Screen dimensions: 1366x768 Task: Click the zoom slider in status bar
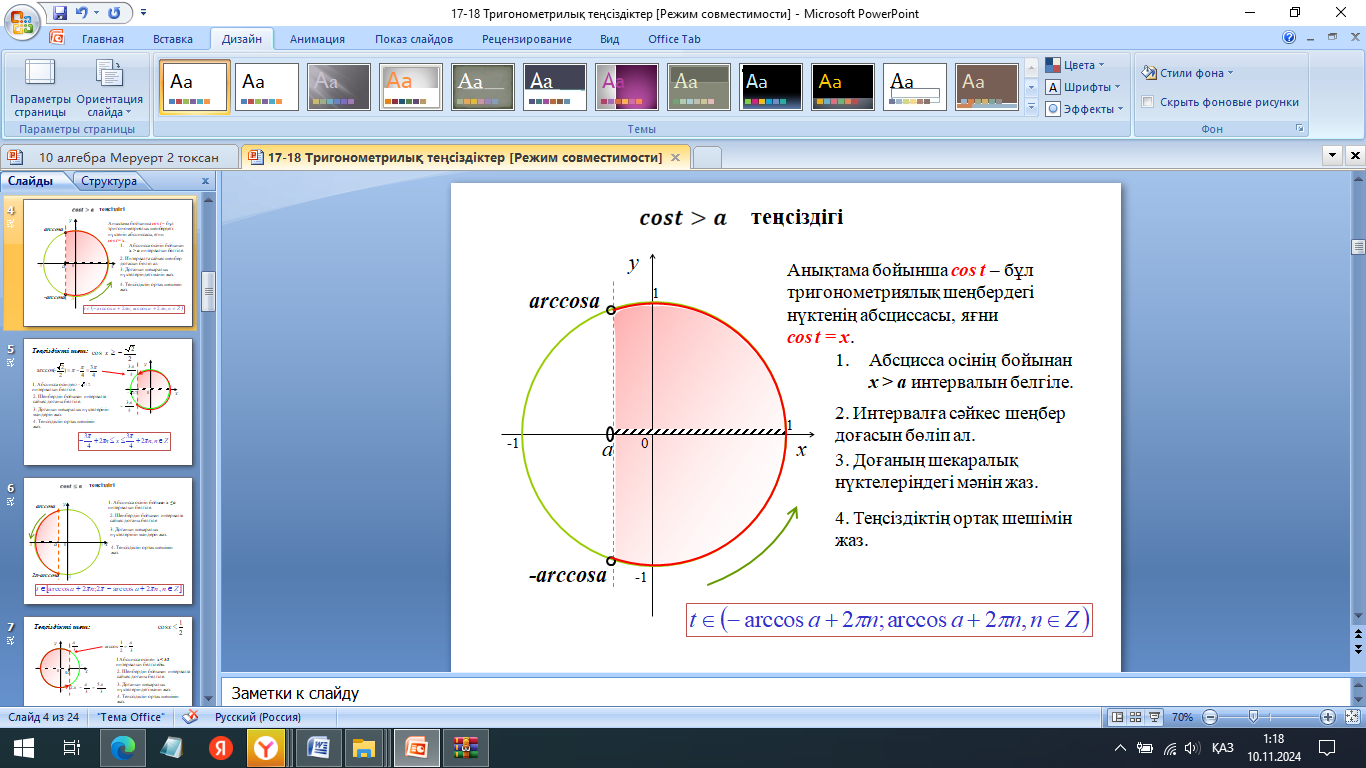(x=1253, y=717)
